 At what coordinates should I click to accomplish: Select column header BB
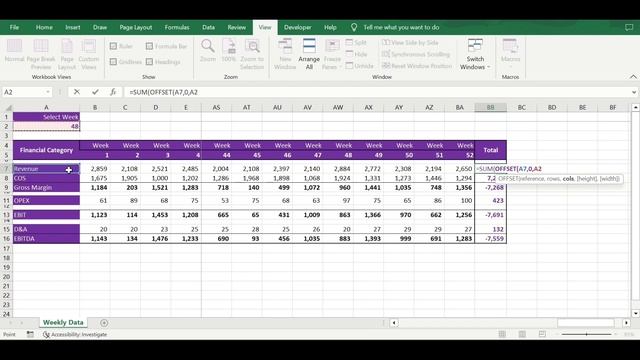[491, 107]
